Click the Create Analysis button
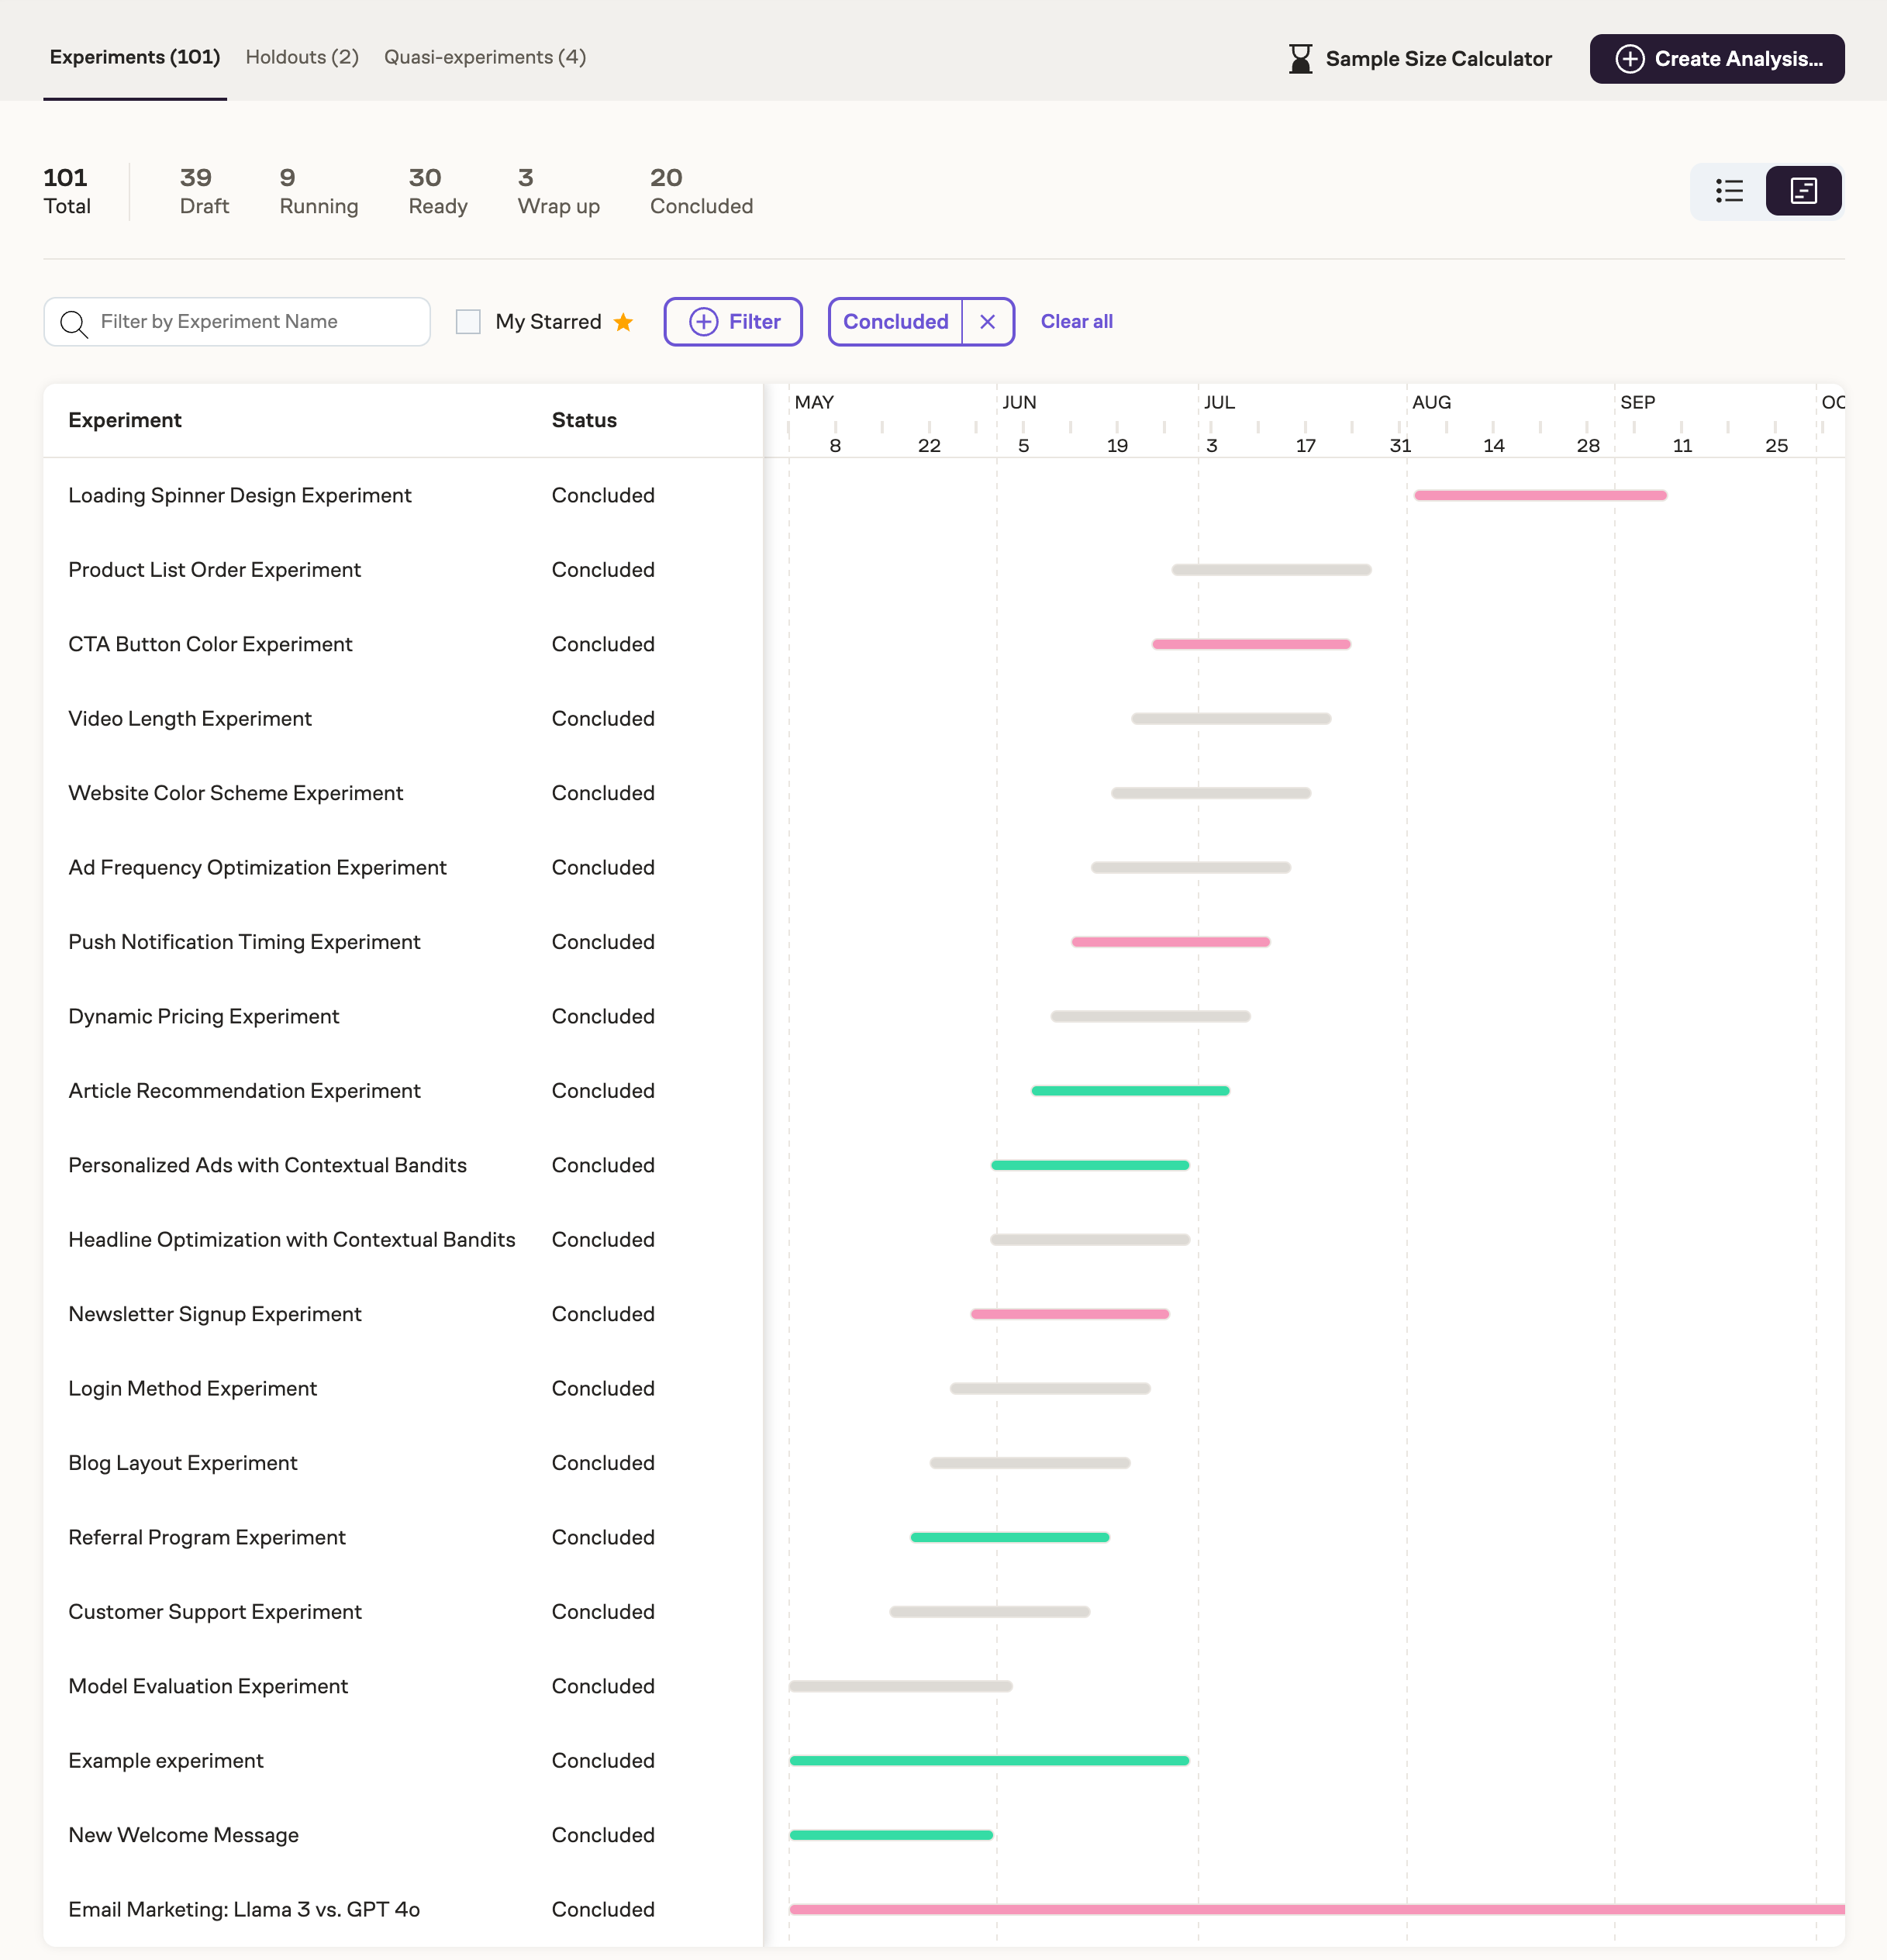The width and height of the screenshot is (1887, 1960). tap(1717, 58)
